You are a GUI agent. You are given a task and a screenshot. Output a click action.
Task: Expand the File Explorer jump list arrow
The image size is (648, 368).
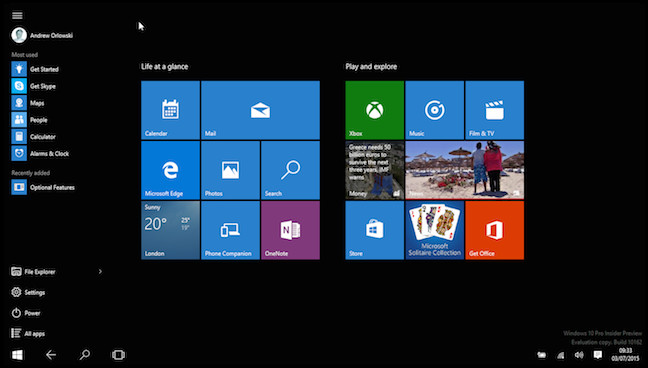100,272
